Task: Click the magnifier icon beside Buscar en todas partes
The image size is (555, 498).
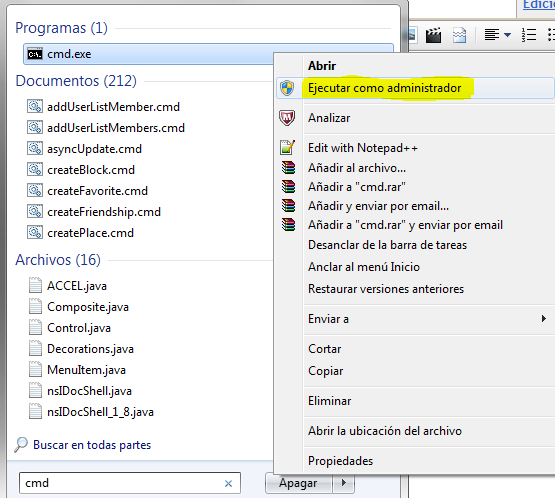Action: (x=21, y=445)
